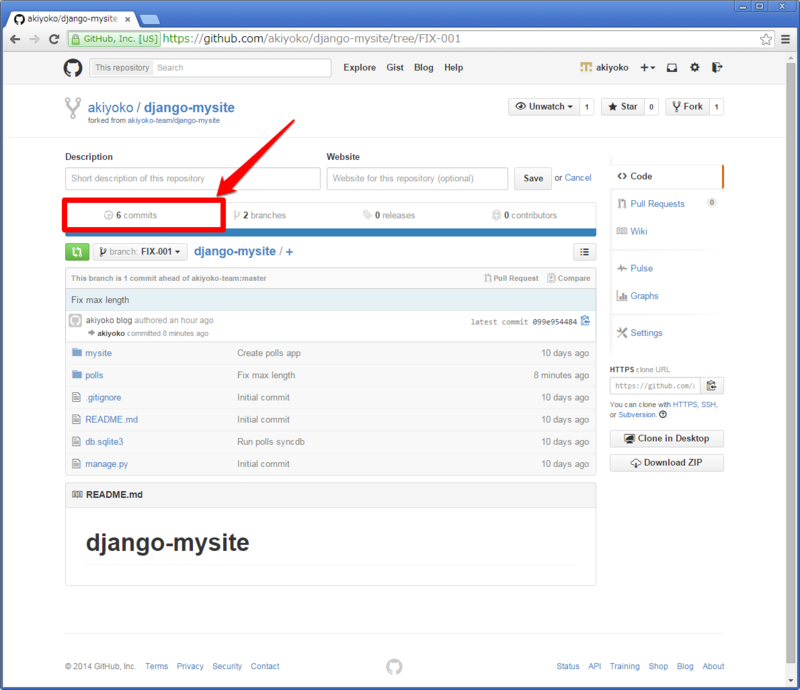Download the repository ZIP
Image resolution: width=800 pixels, height=690 pixels.
[x=666, y=462]
